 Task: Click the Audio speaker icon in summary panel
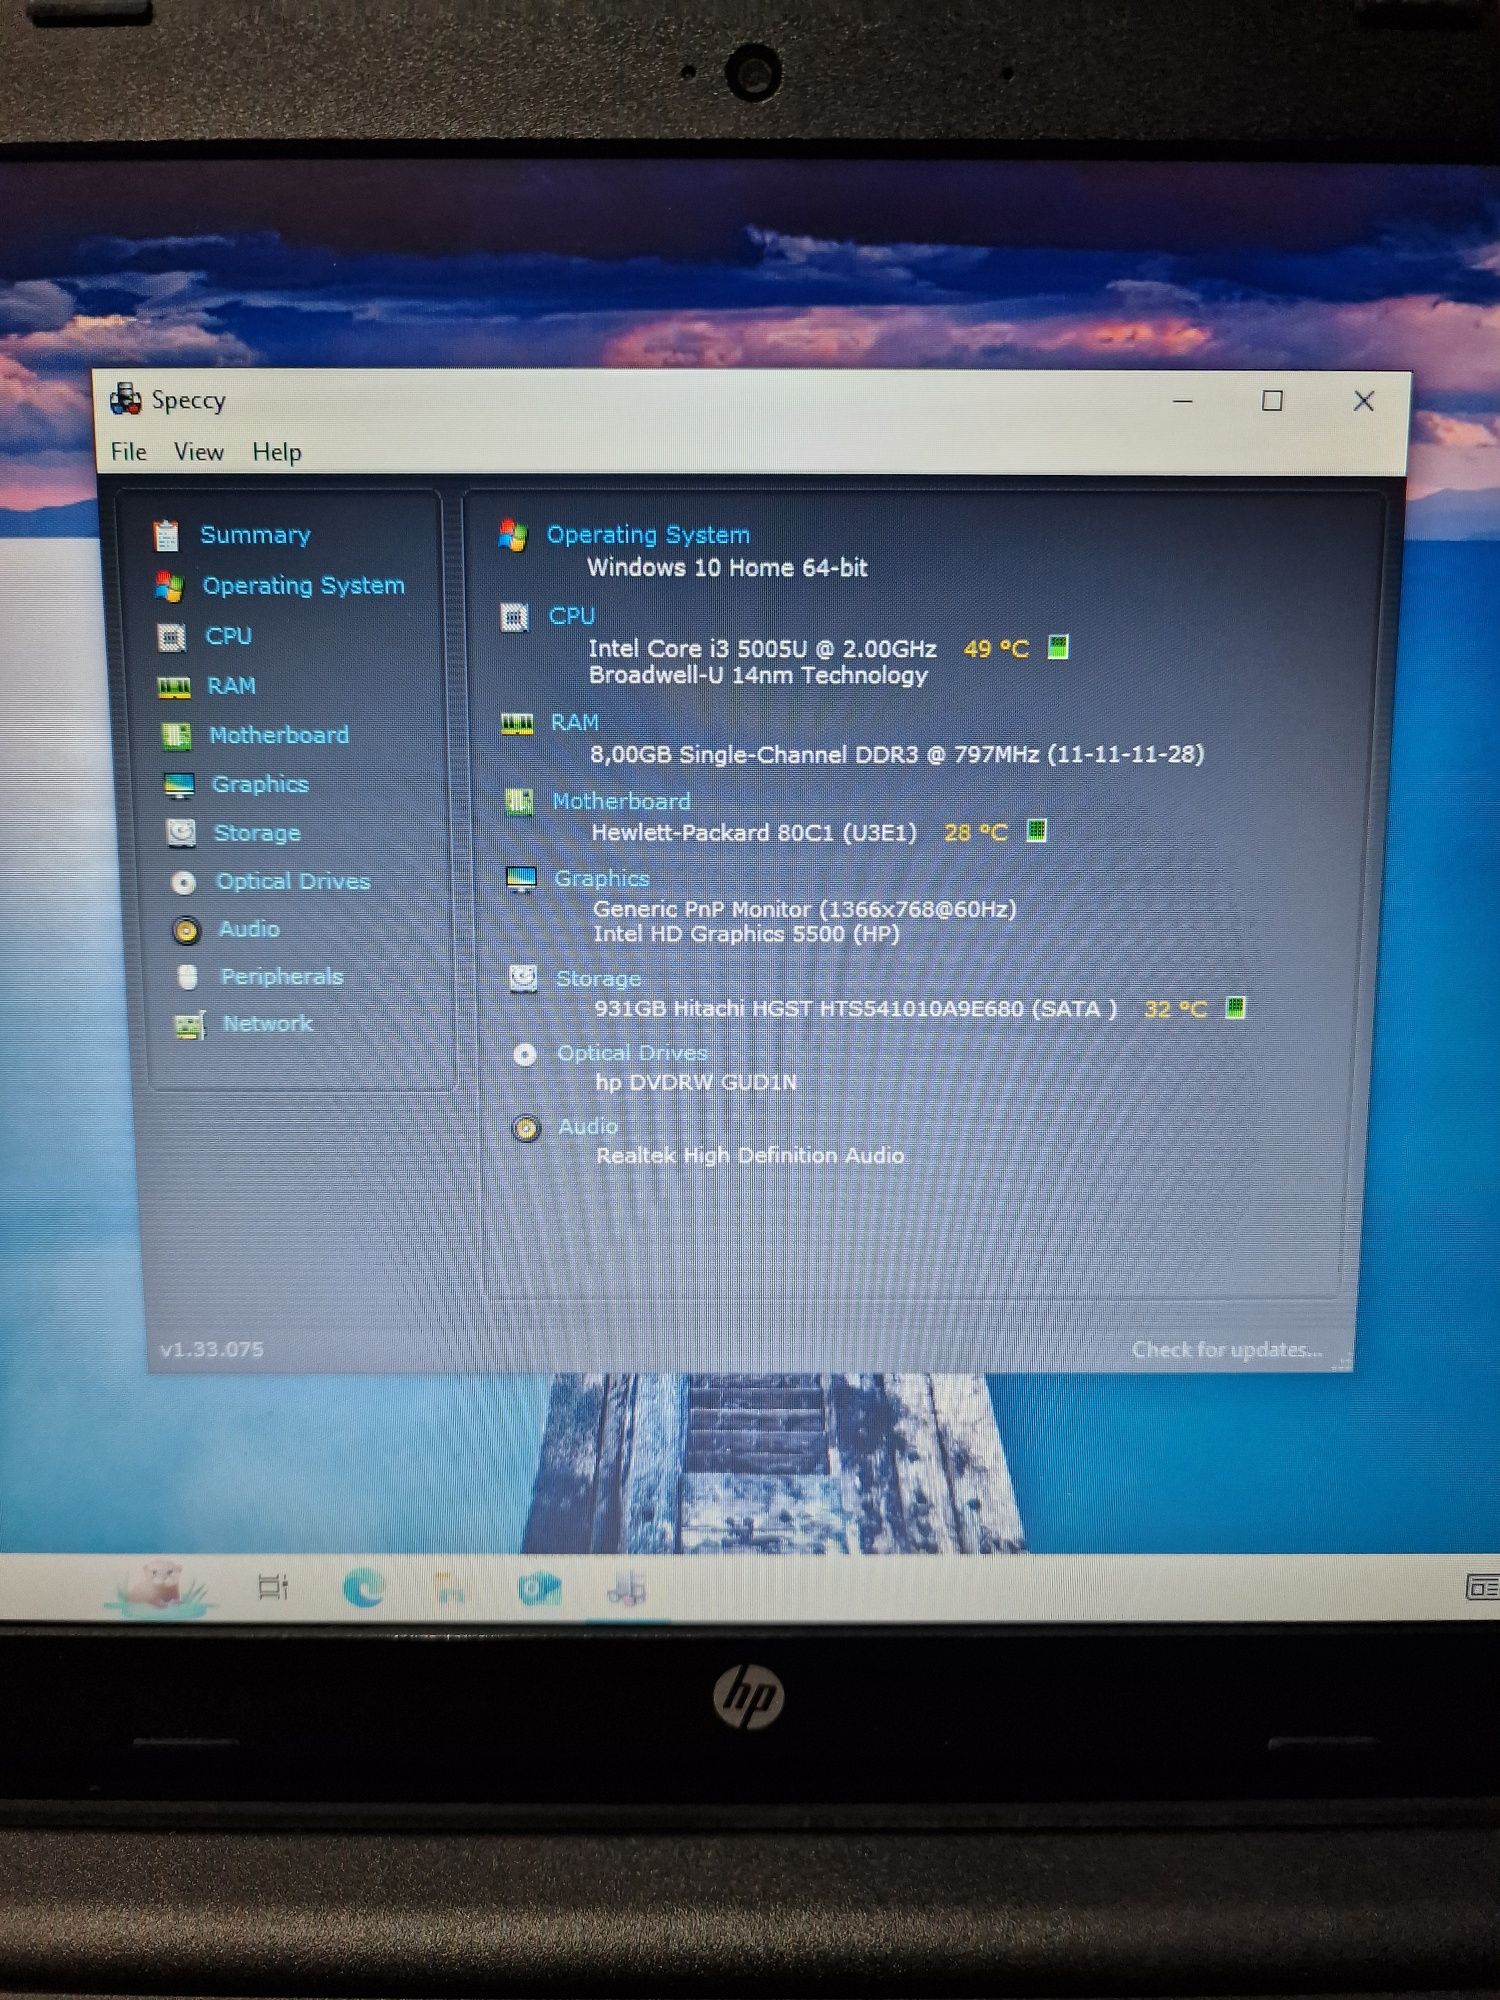[526, 1128]
